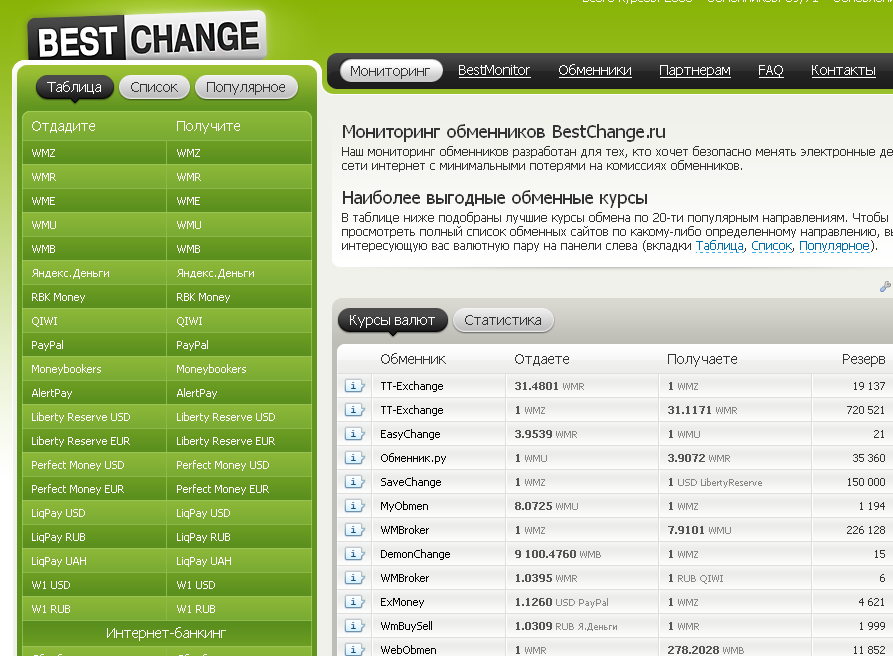The image size is (893, 656).
Task: Select LiqPay USD in the Получите column
Action: [x=239, y=512]
